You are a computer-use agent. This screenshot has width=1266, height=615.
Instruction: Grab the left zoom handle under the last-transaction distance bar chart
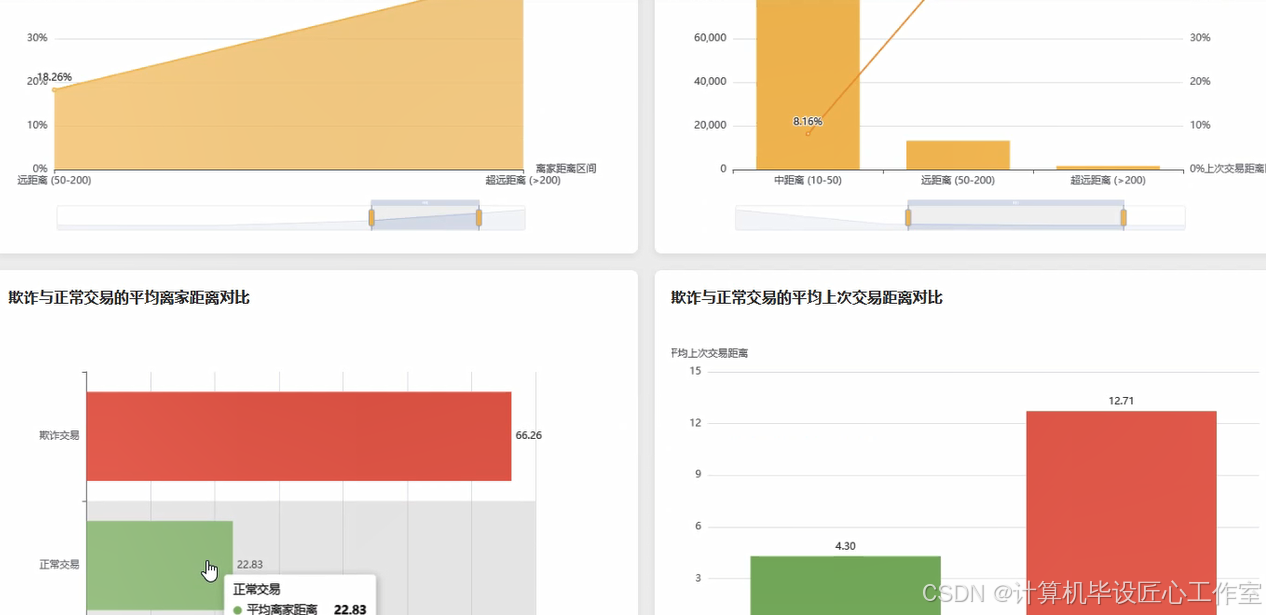pos(908,217)
